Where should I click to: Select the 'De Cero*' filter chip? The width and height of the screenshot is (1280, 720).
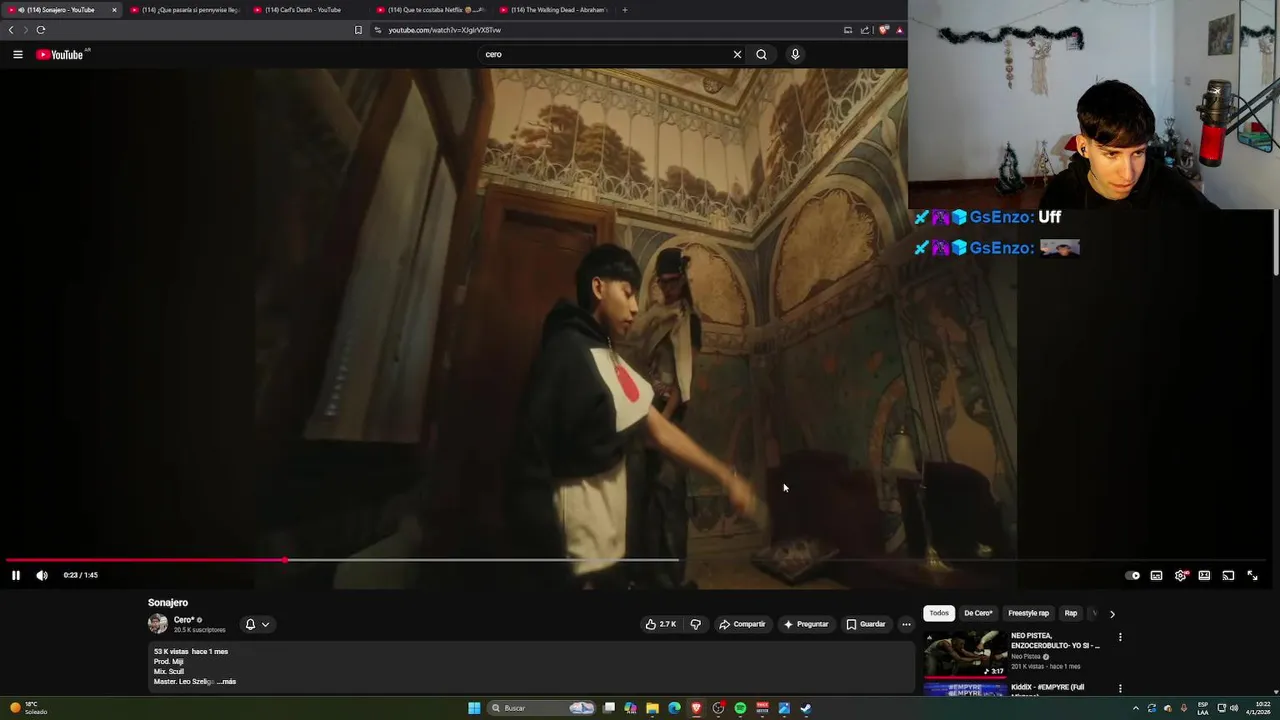click(978, 613)
